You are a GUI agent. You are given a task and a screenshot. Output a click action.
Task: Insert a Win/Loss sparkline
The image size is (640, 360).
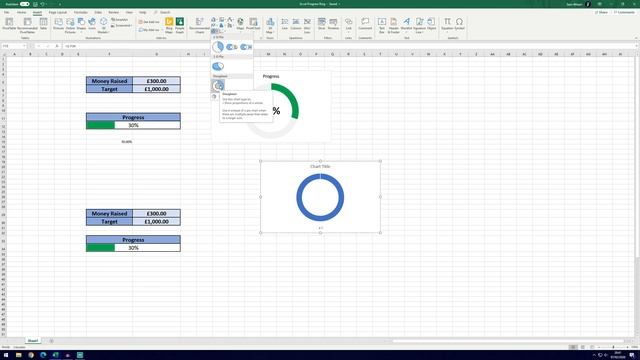(307, 25)
